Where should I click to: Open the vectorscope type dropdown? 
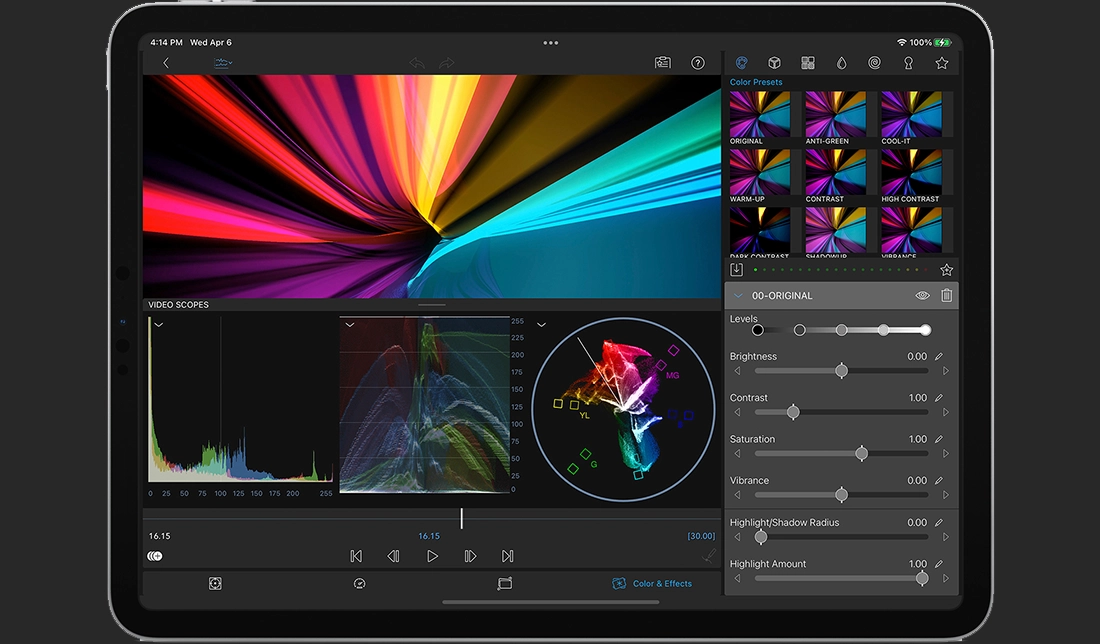pos(541,325)
